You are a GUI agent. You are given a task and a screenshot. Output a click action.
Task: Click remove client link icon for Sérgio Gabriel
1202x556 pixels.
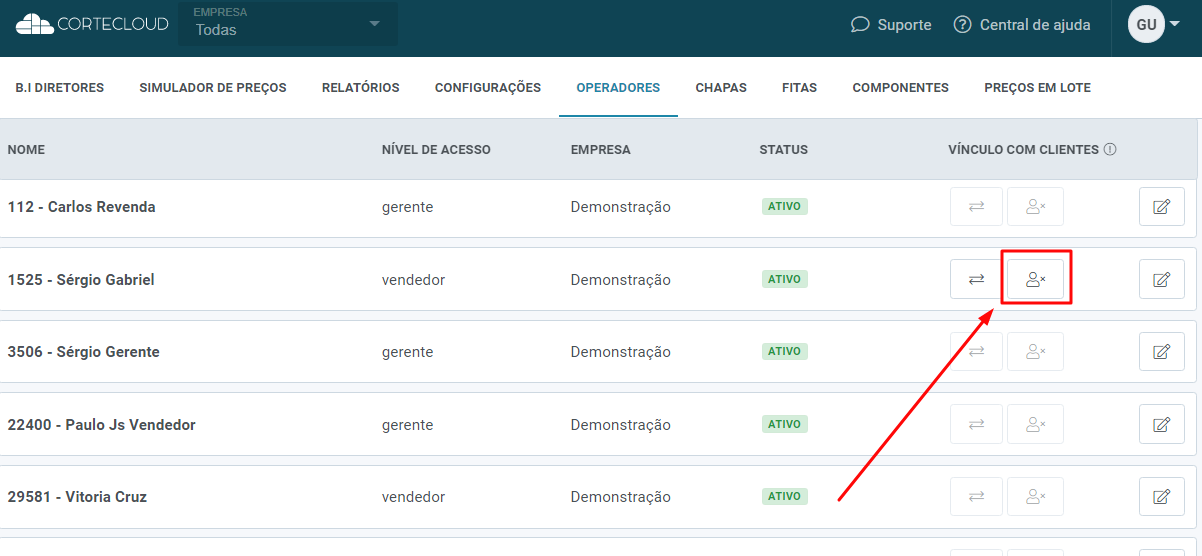click(x=1035, y=279)
